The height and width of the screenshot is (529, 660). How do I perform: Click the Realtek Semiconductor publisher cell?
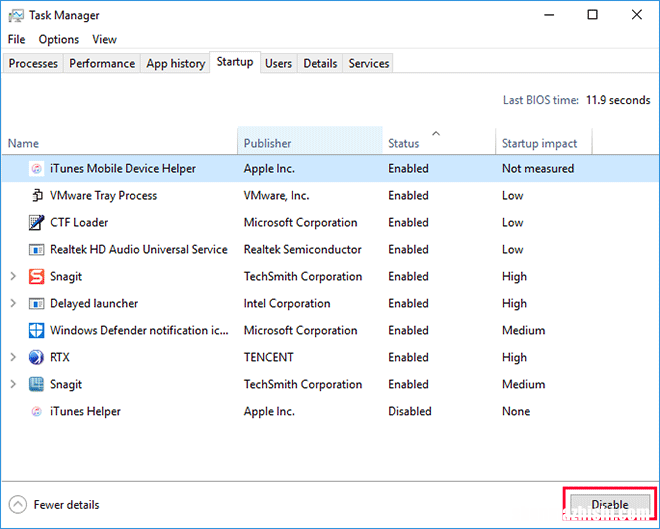pyautogui.click(x=303, y=250)
